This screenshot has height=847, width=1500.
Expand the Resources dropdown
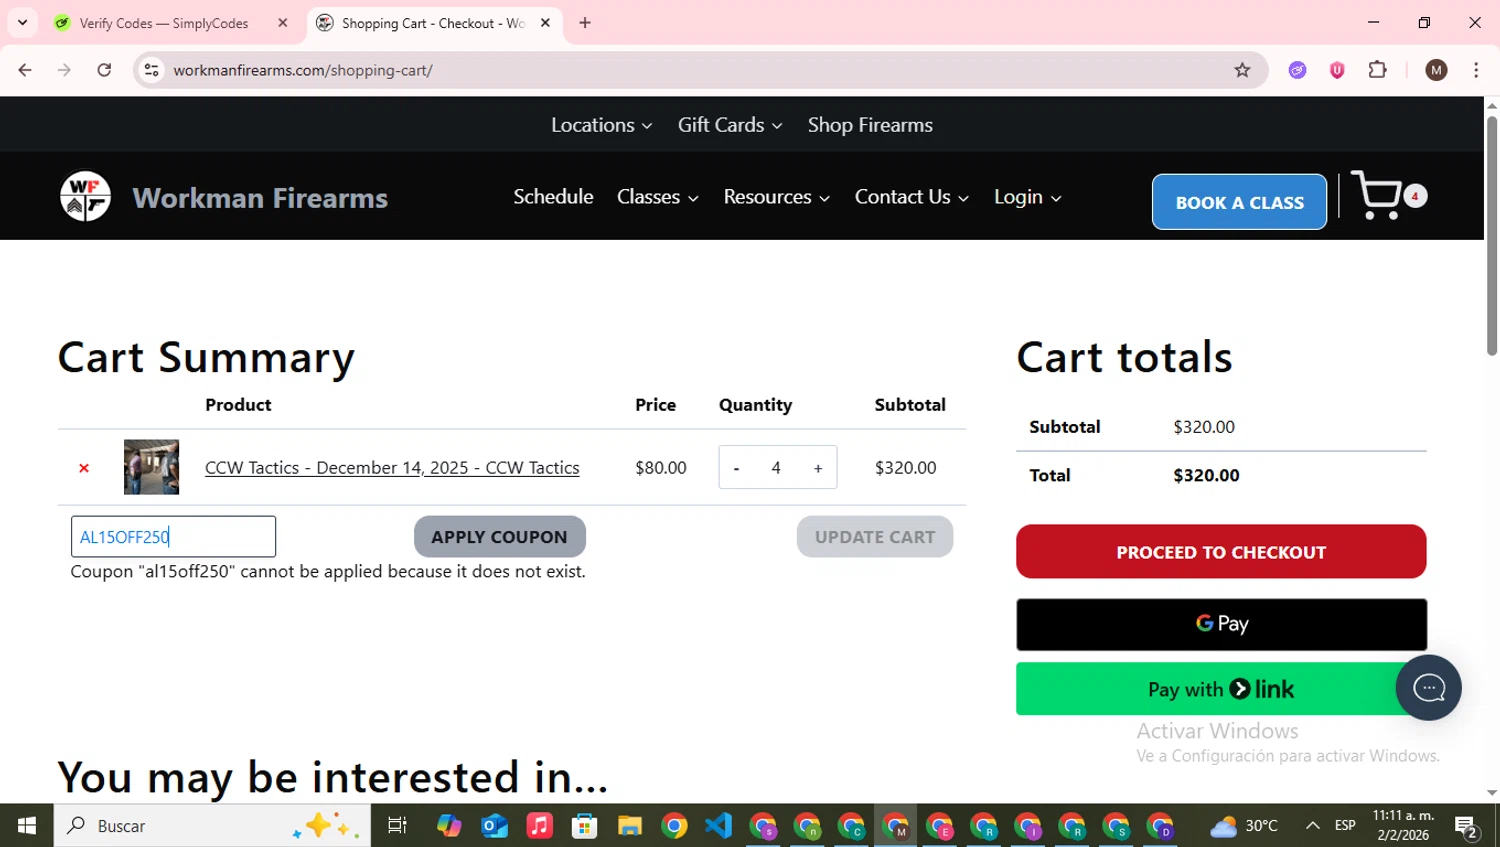pyautogui.click(x=777, y=197)
